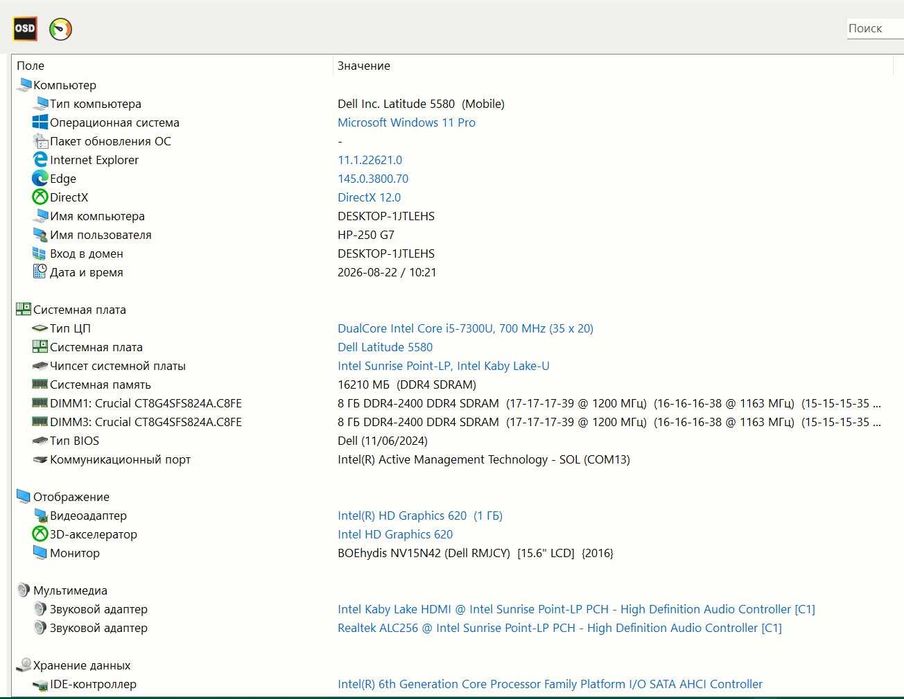Select the Dell Inc. Latitude 5580 (Mobile) value
Viewport: 904px width, 699px height.
pos(421,104)
